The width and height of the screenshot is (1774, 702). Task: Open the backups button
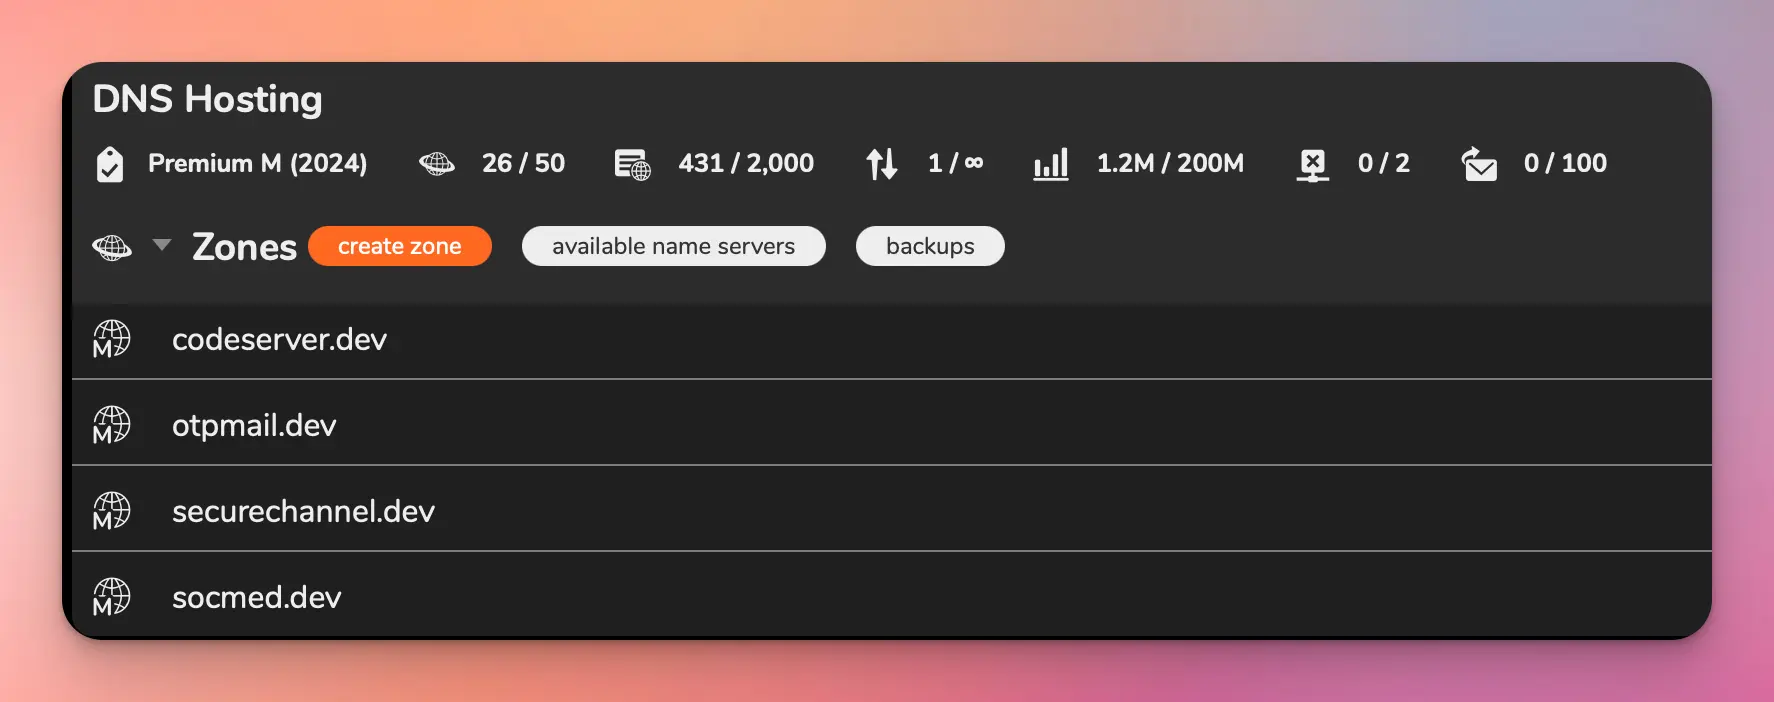(930, 246)
